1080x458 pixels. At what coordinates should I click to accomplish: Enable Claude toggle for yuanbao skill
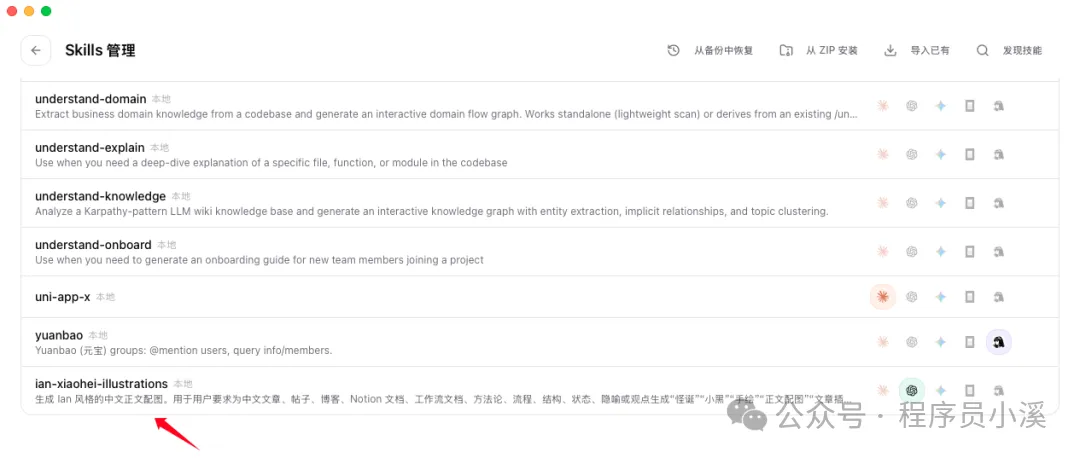click(882, 342)
